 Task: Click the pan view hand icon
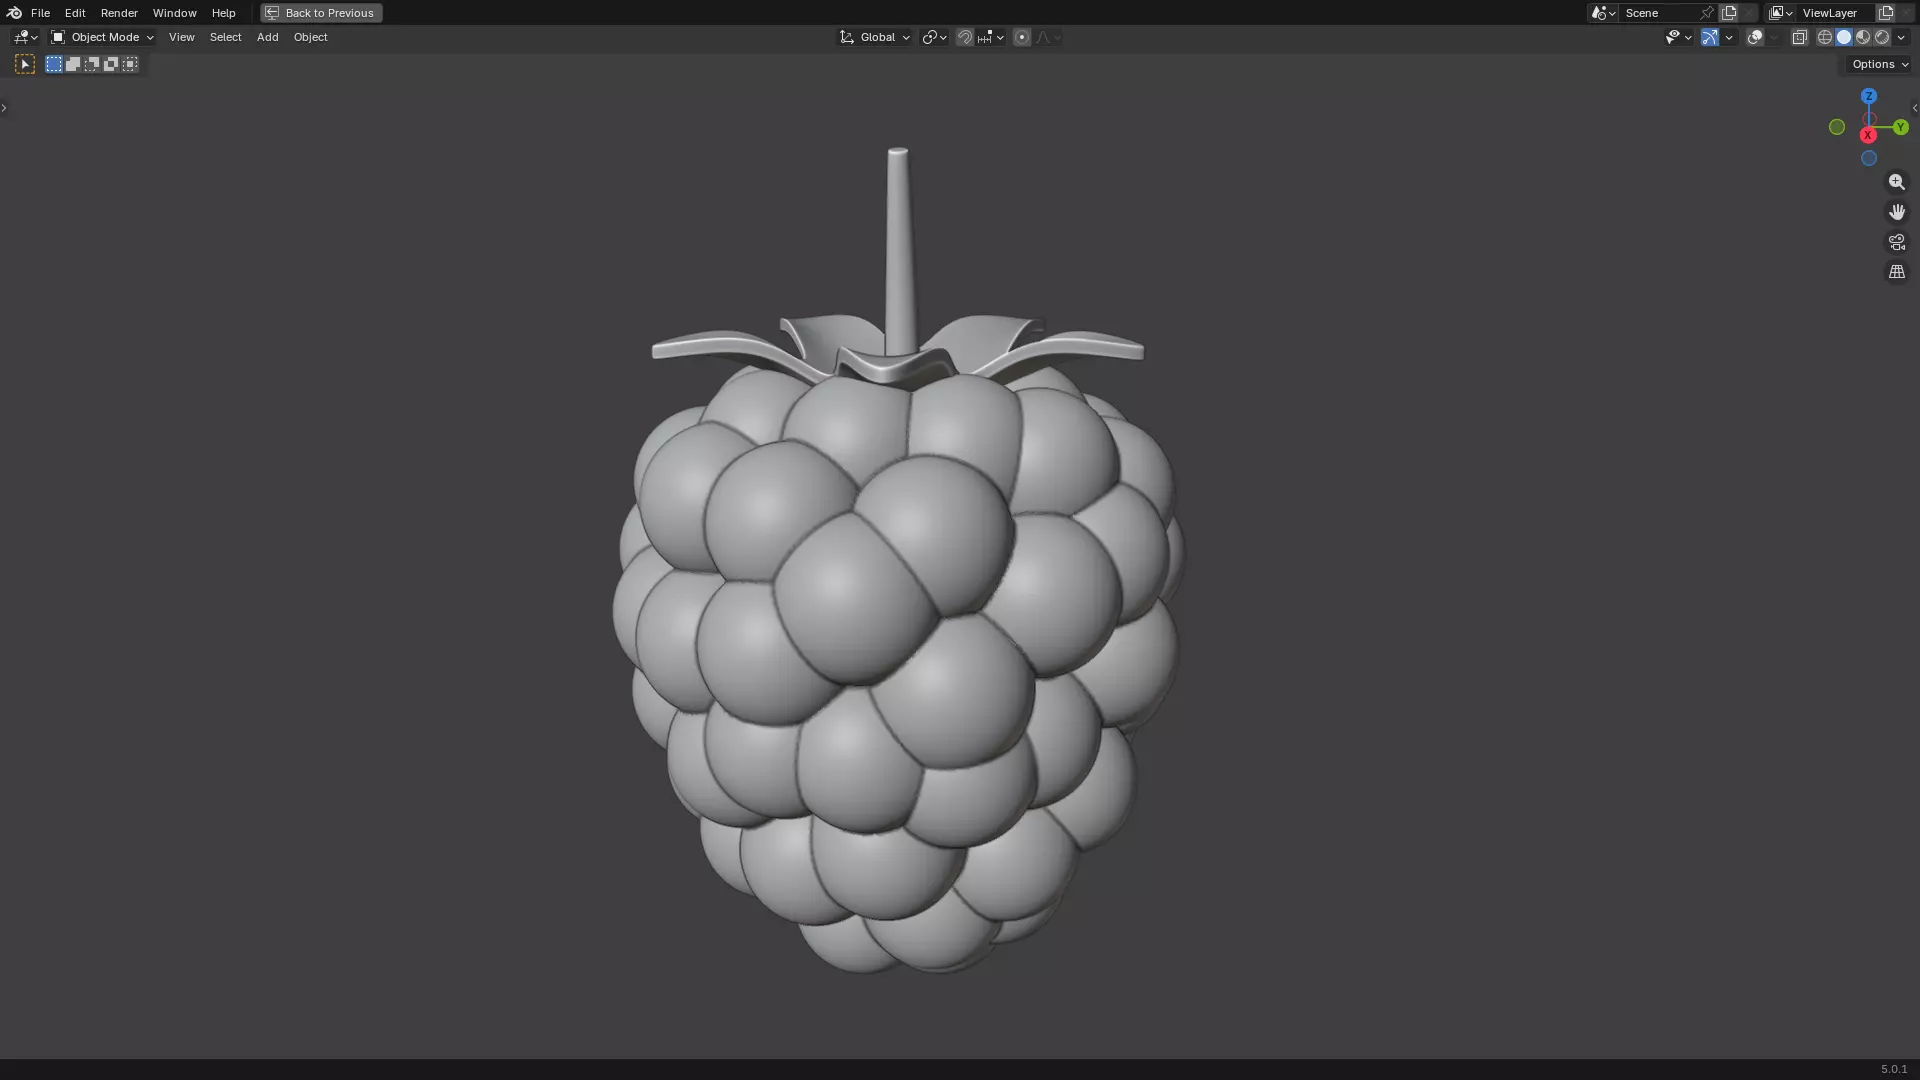tap(1897, 212)
